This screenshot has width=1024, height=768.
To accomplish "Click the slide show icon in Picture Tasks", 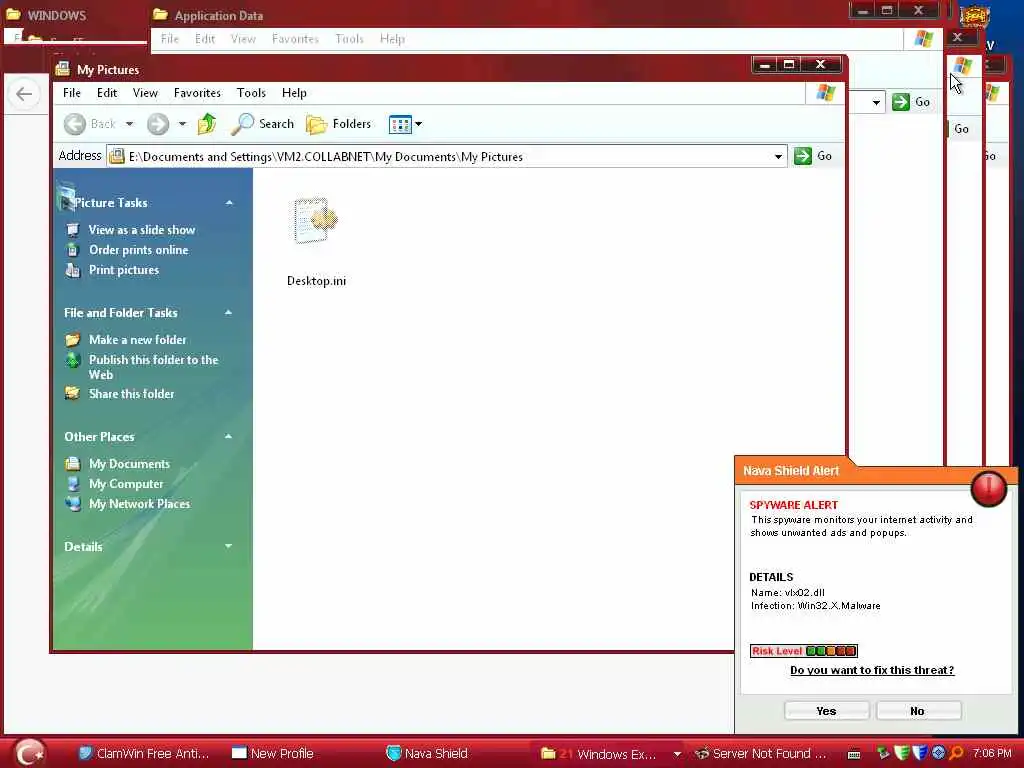I will pos(73,230).
